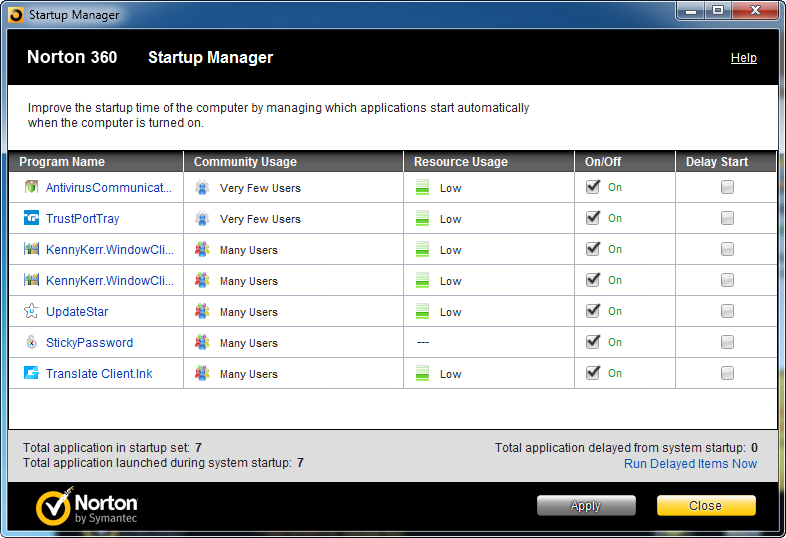The width and height of the screenshot is (786, 538).
Task: Uncheck the On box for StickyPassword
Action: coord(593,342)
